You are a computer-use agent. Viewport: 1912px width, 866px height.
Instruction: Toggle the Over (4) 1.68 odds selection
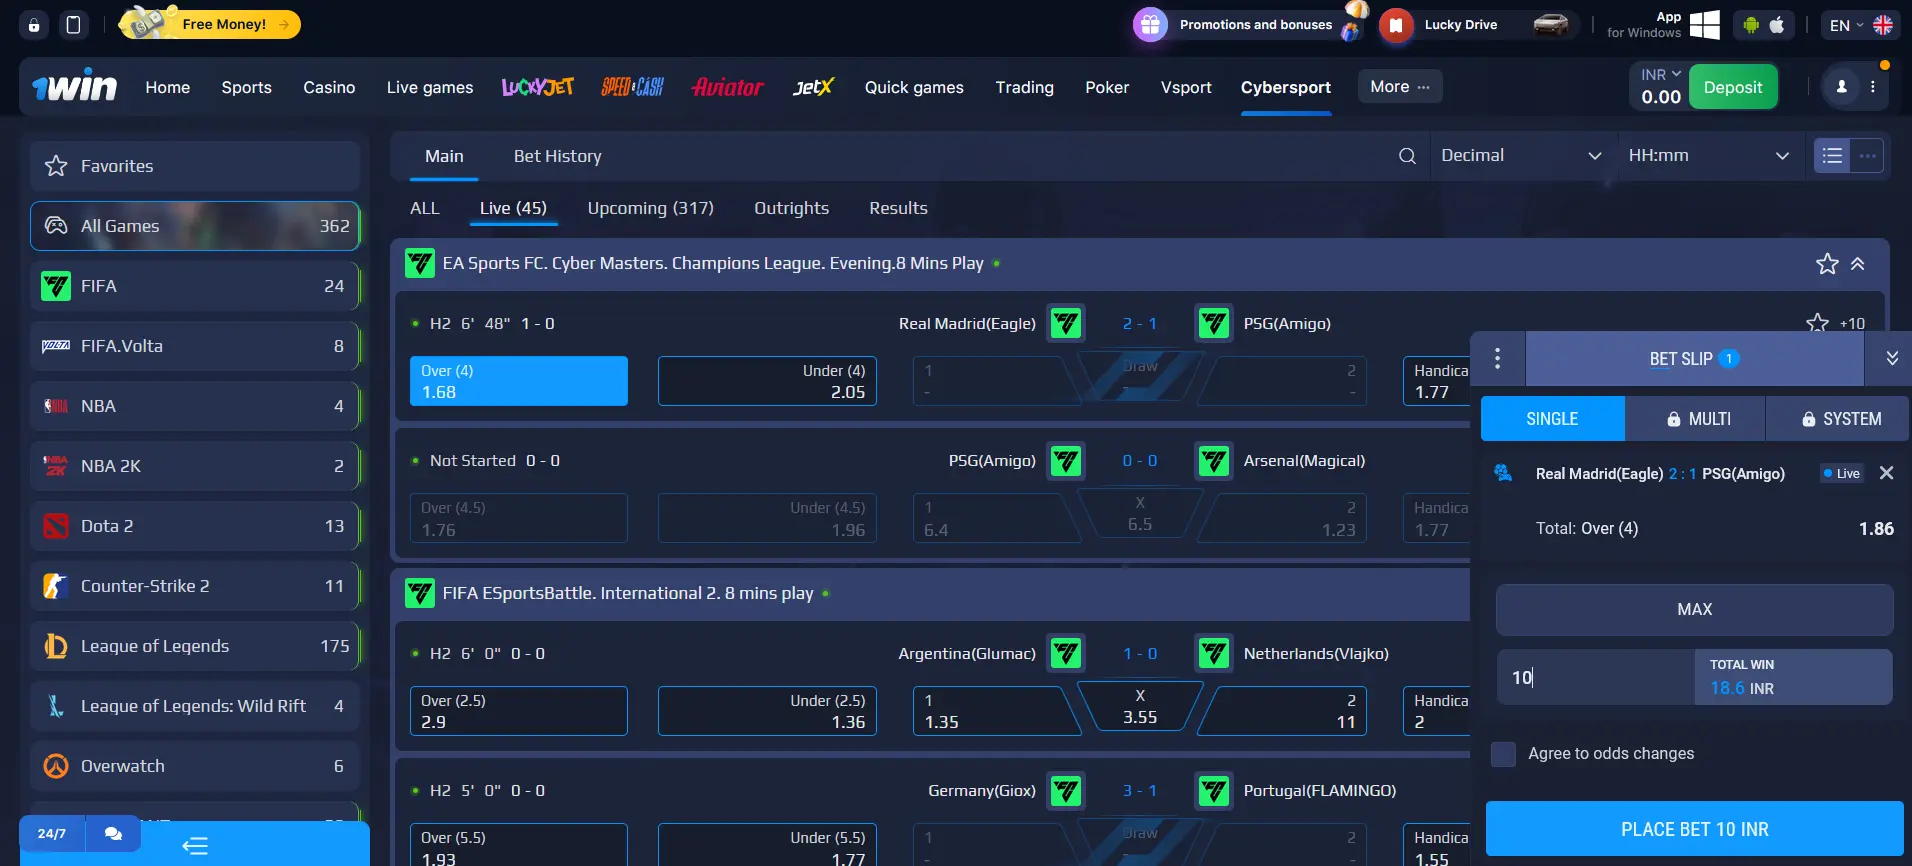click(519, 381)
